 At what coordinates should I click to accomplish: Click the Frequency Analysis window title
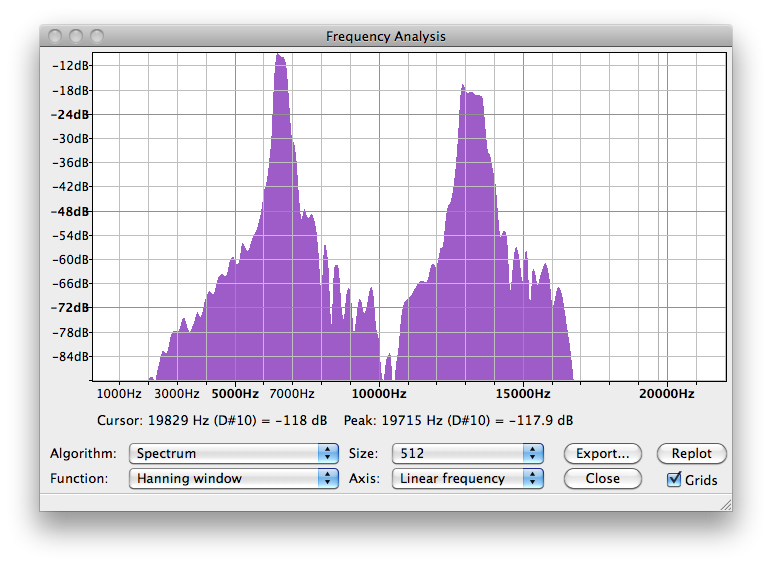pos(386,36)
